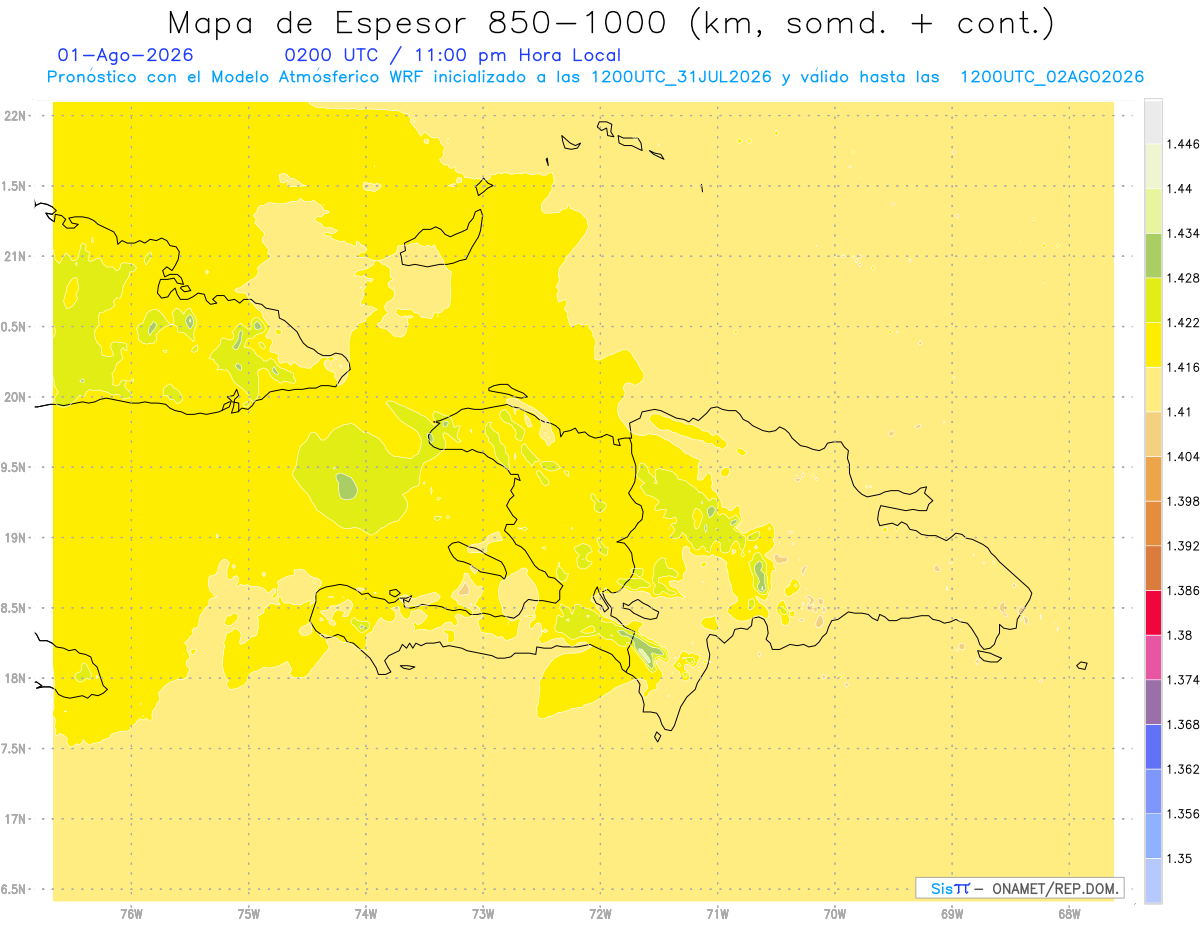Viewport: 1200px width, 927px height.
Task: Click the legend value 1.44
Action: pos(1181,189)
